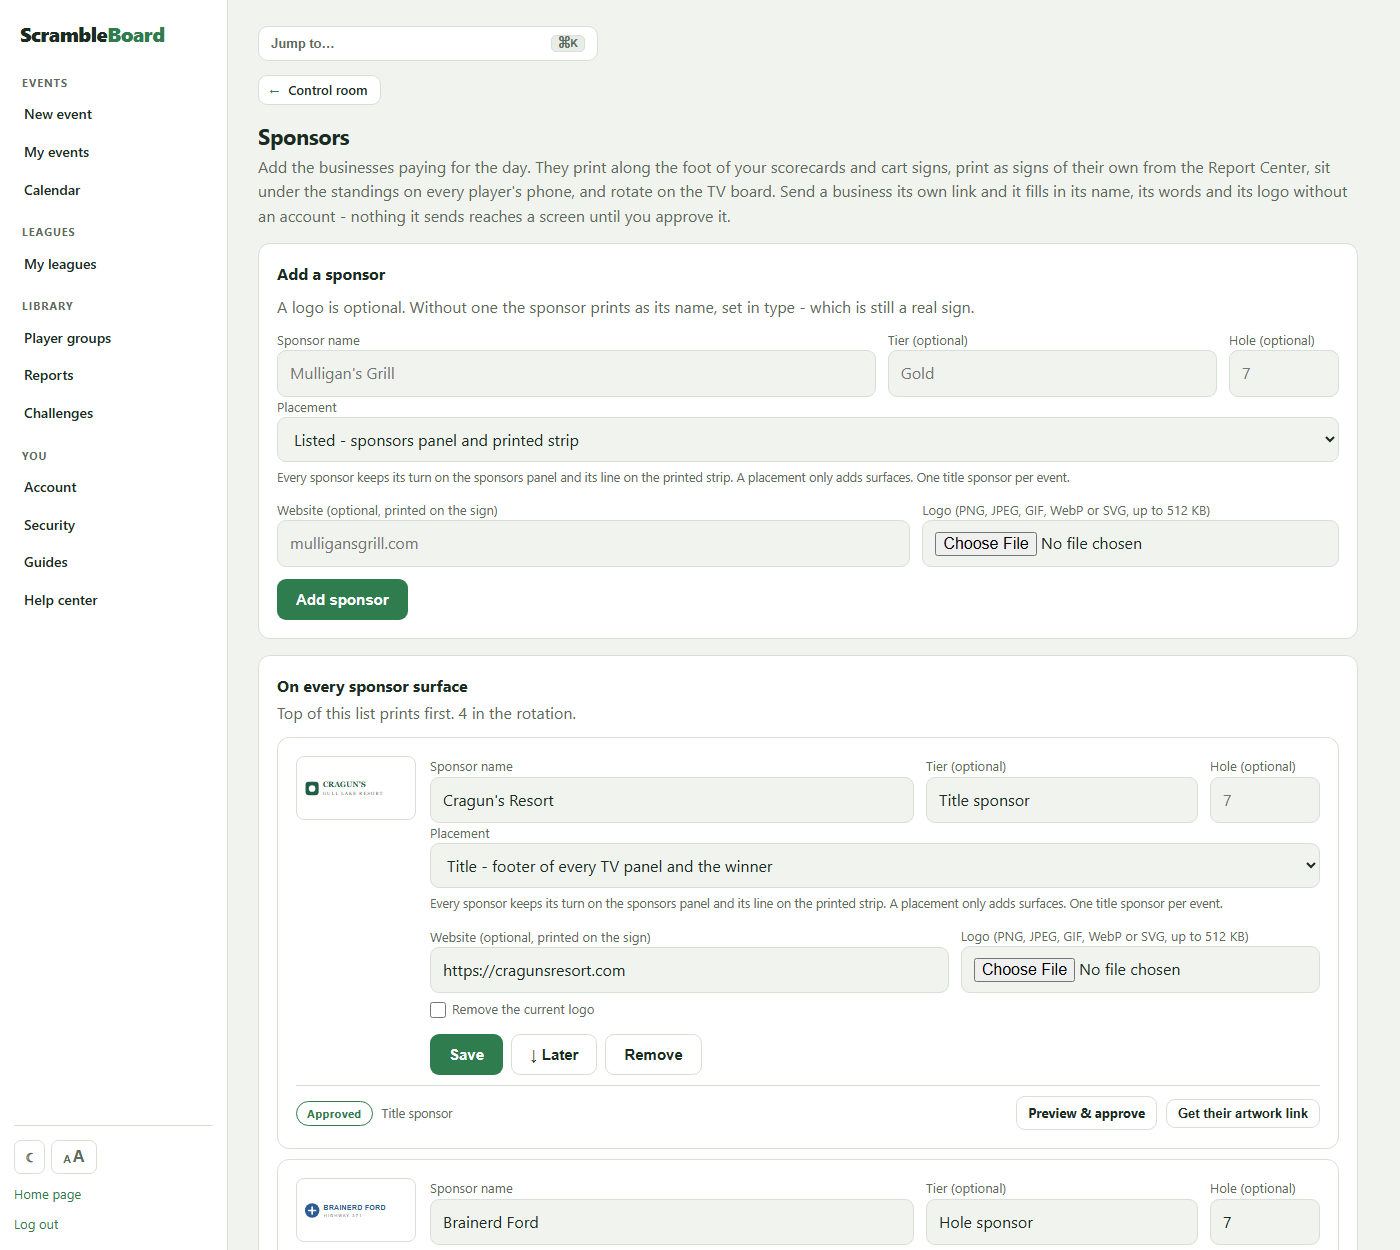Toggle dark mode moon icon

pyautogui.click(x=29, y=1157)
